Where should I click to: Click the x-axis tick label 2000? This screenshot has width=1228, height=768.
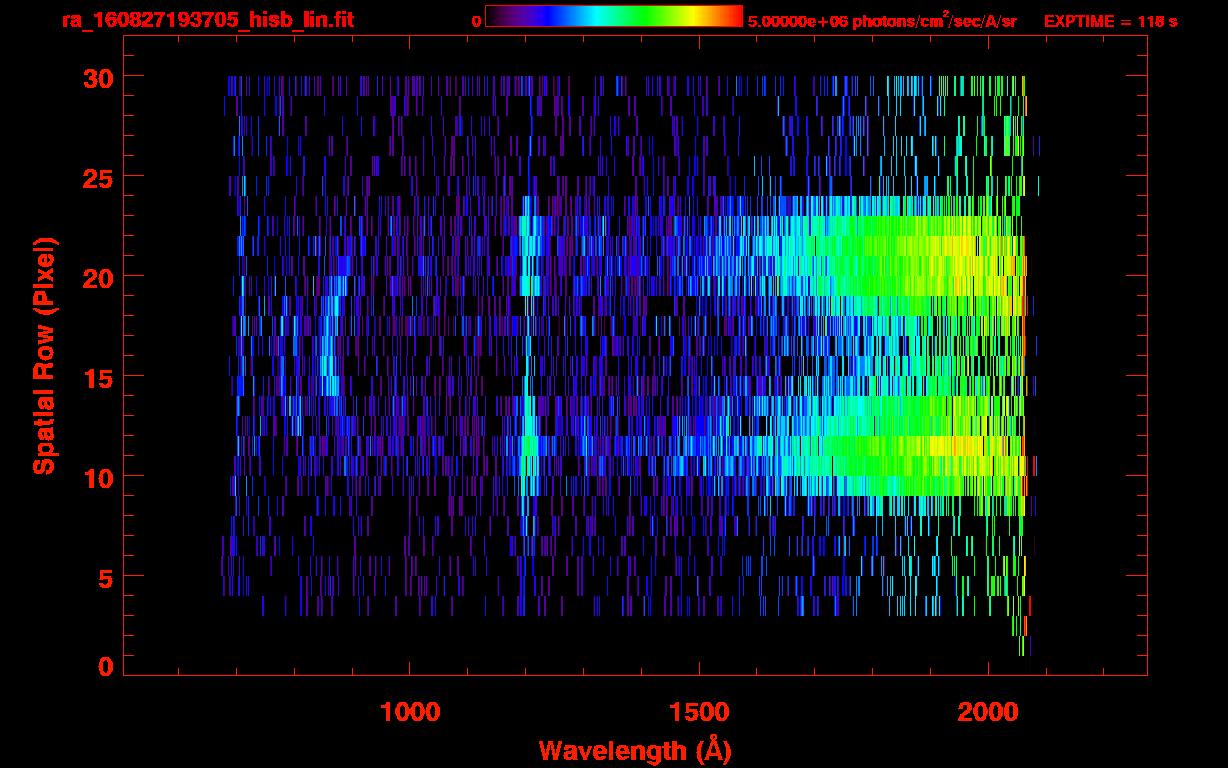[988, 712]
